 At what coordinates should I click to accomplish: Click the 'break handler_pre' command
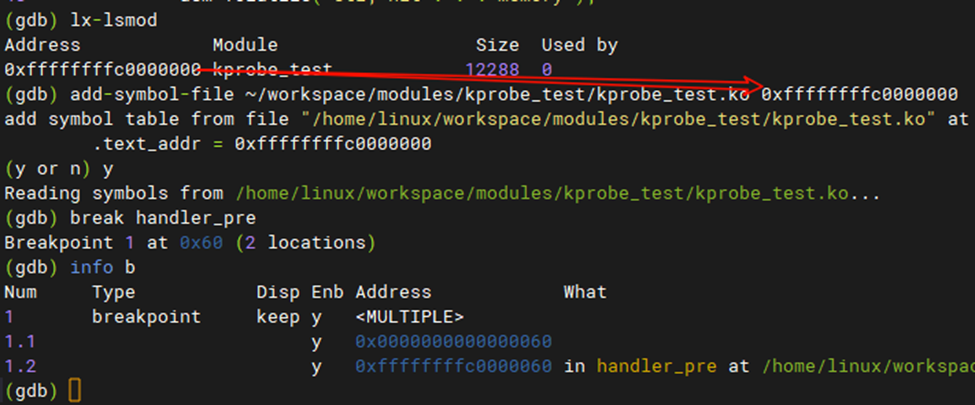[163, 218]
